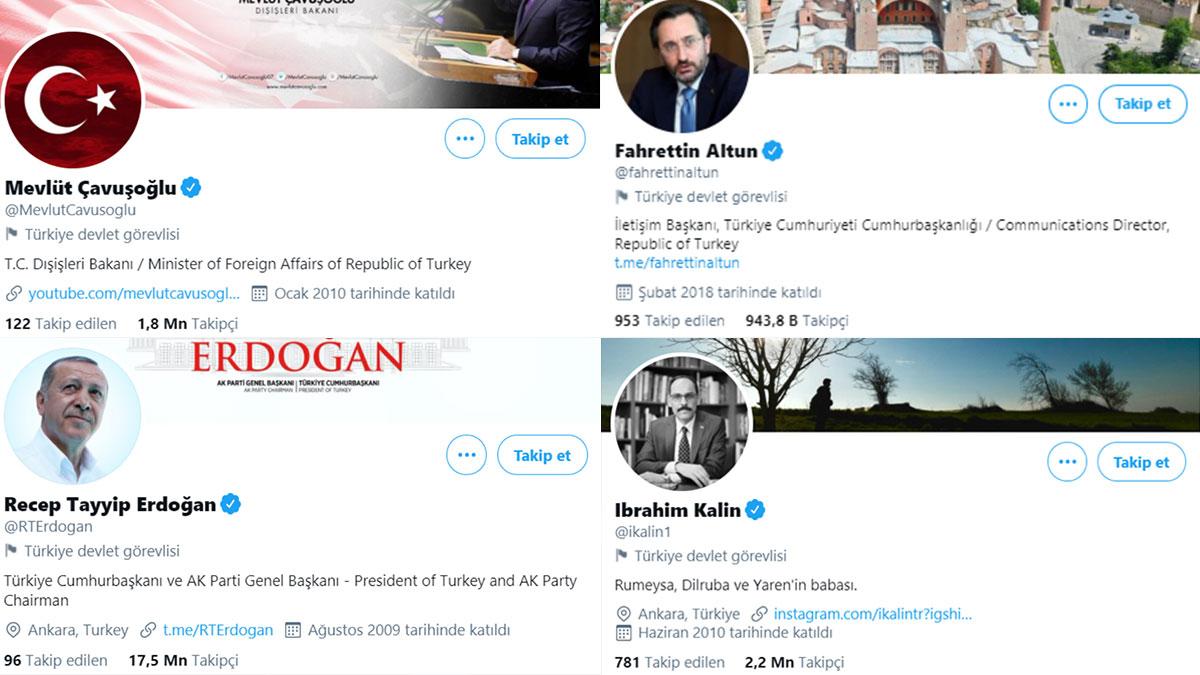The width and height of the screenshot is (1200, 675).
Task: Open Mevlüt Çavuşoğlu's Turkish flag profile picture
Action: click(x=73, y=100)
